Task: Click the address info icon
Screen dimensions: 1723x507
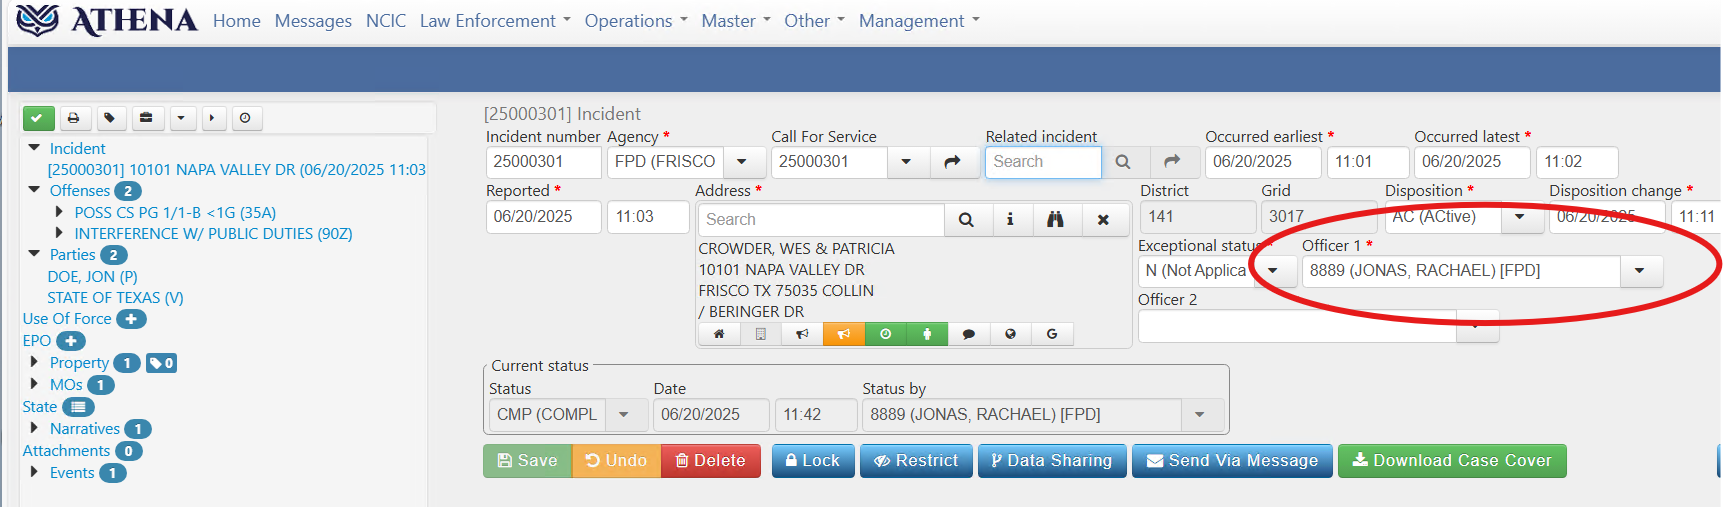Action: (1010, 220)
